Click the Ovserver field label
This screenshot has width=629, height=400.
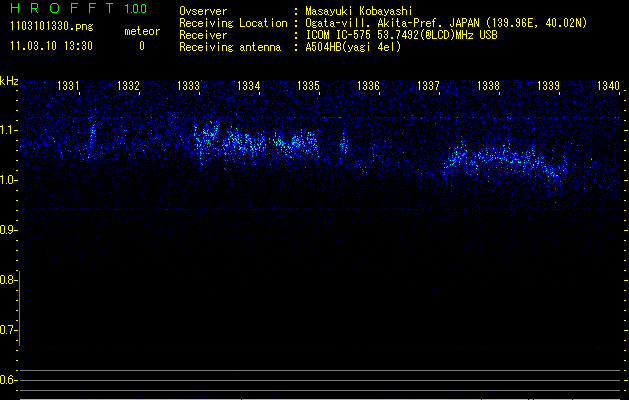pos(203,11)
